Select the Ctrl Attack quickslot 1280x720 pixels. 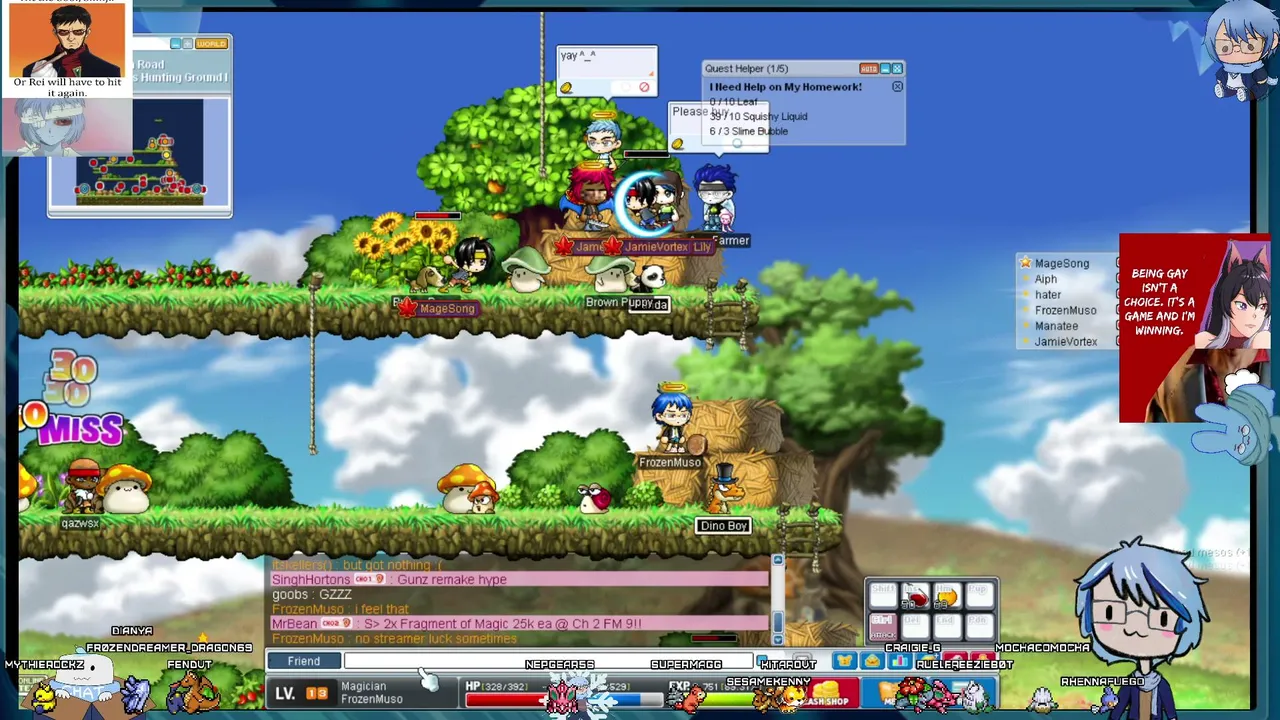[x=883, y=626]
